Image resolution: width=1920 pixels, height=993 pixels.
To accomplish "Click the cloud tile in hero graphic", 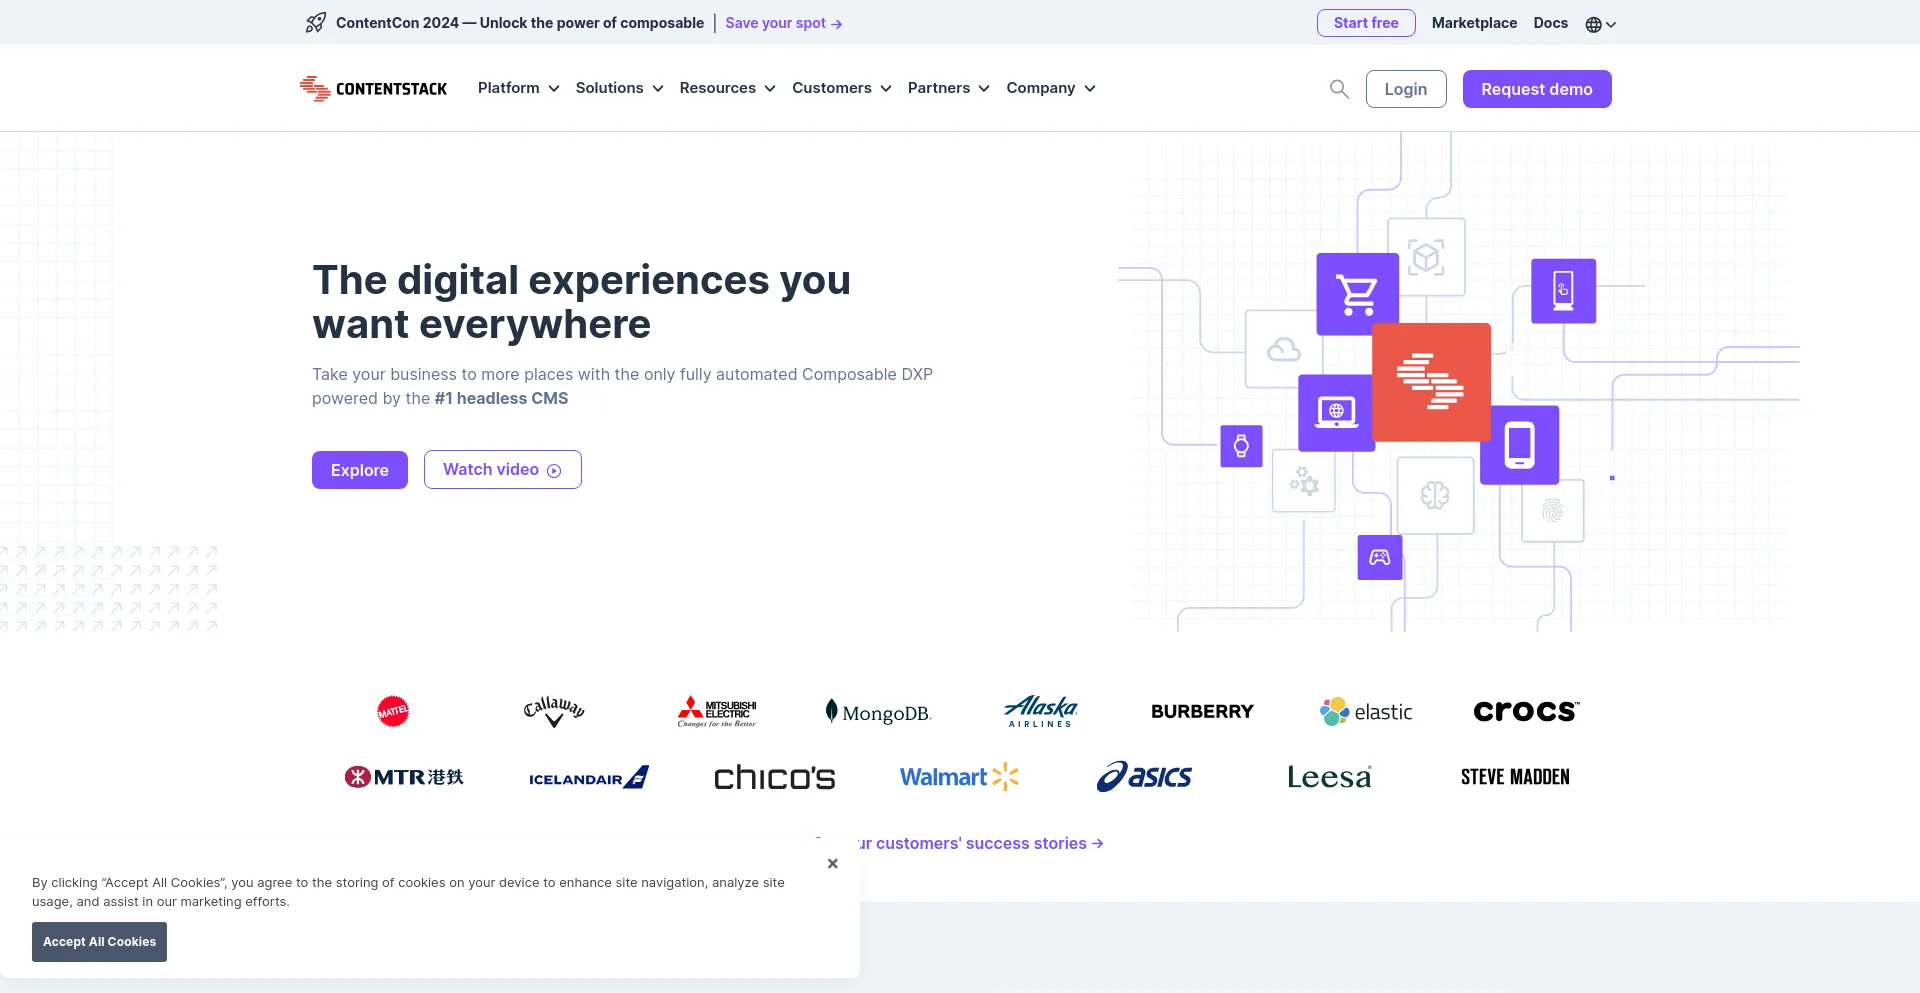I will tap(1283, 349).
